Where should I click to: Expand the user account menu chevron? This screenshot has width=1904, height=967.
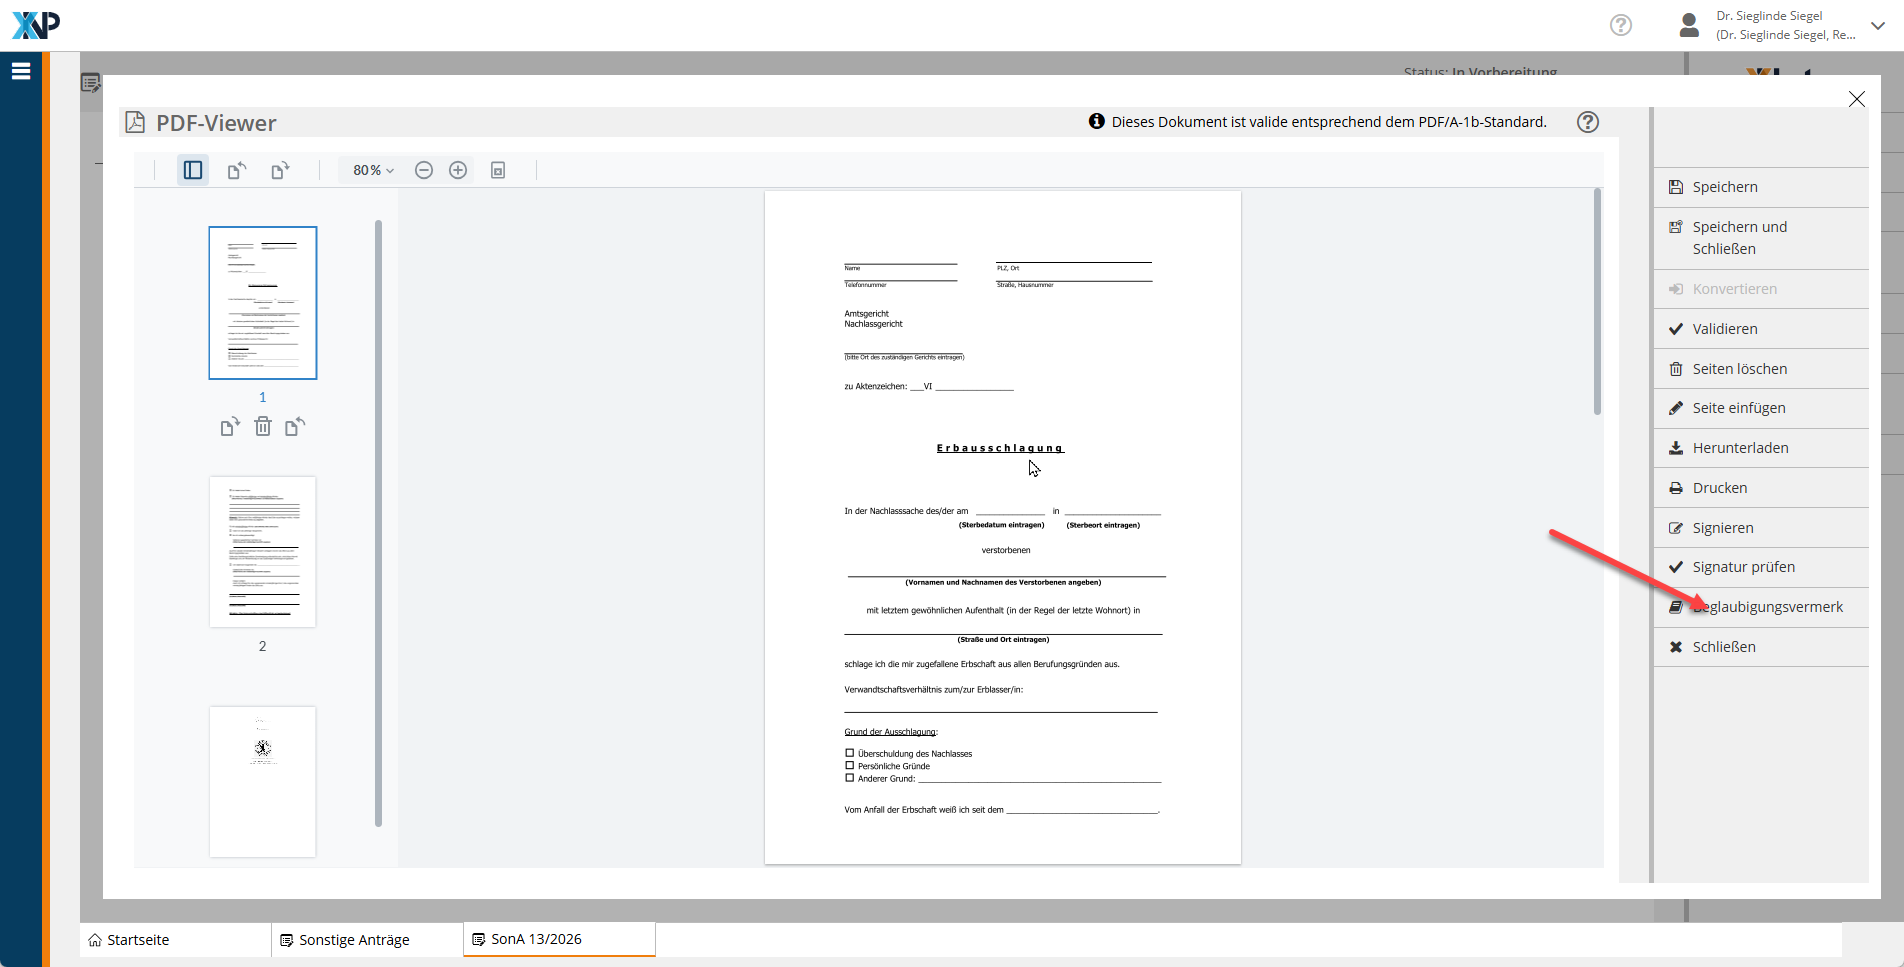click(1878, 26)
